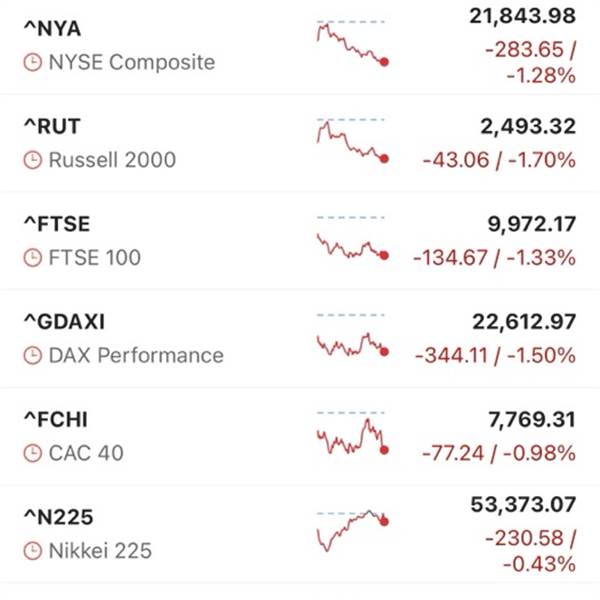Open the ^NYA sparkline chart
The width and height of the screenshot is (600, 600).
pos(352,42)
